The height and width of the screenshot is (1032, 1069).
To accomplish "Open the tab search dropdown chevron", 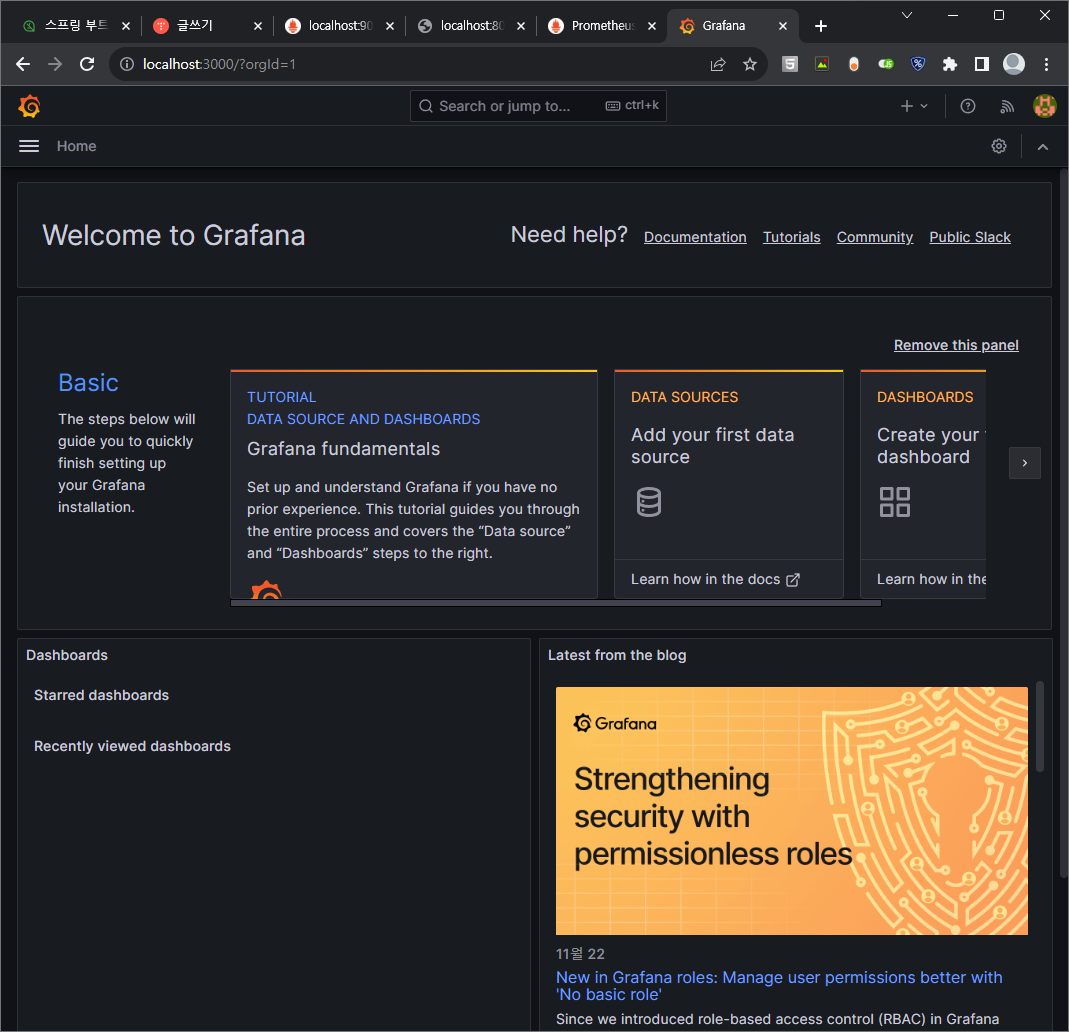I will coord(906,15).
